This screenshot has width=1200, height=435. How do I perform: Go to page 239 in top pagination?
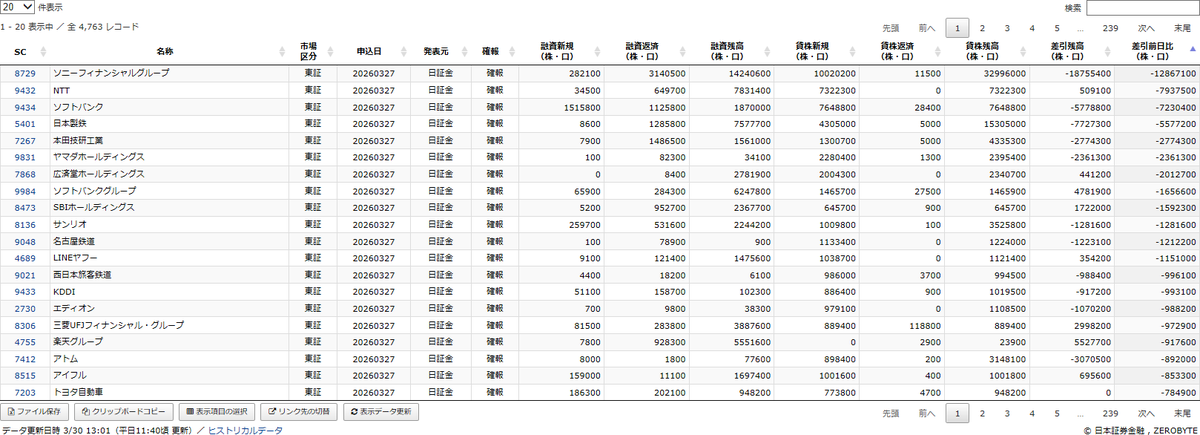1110,28
